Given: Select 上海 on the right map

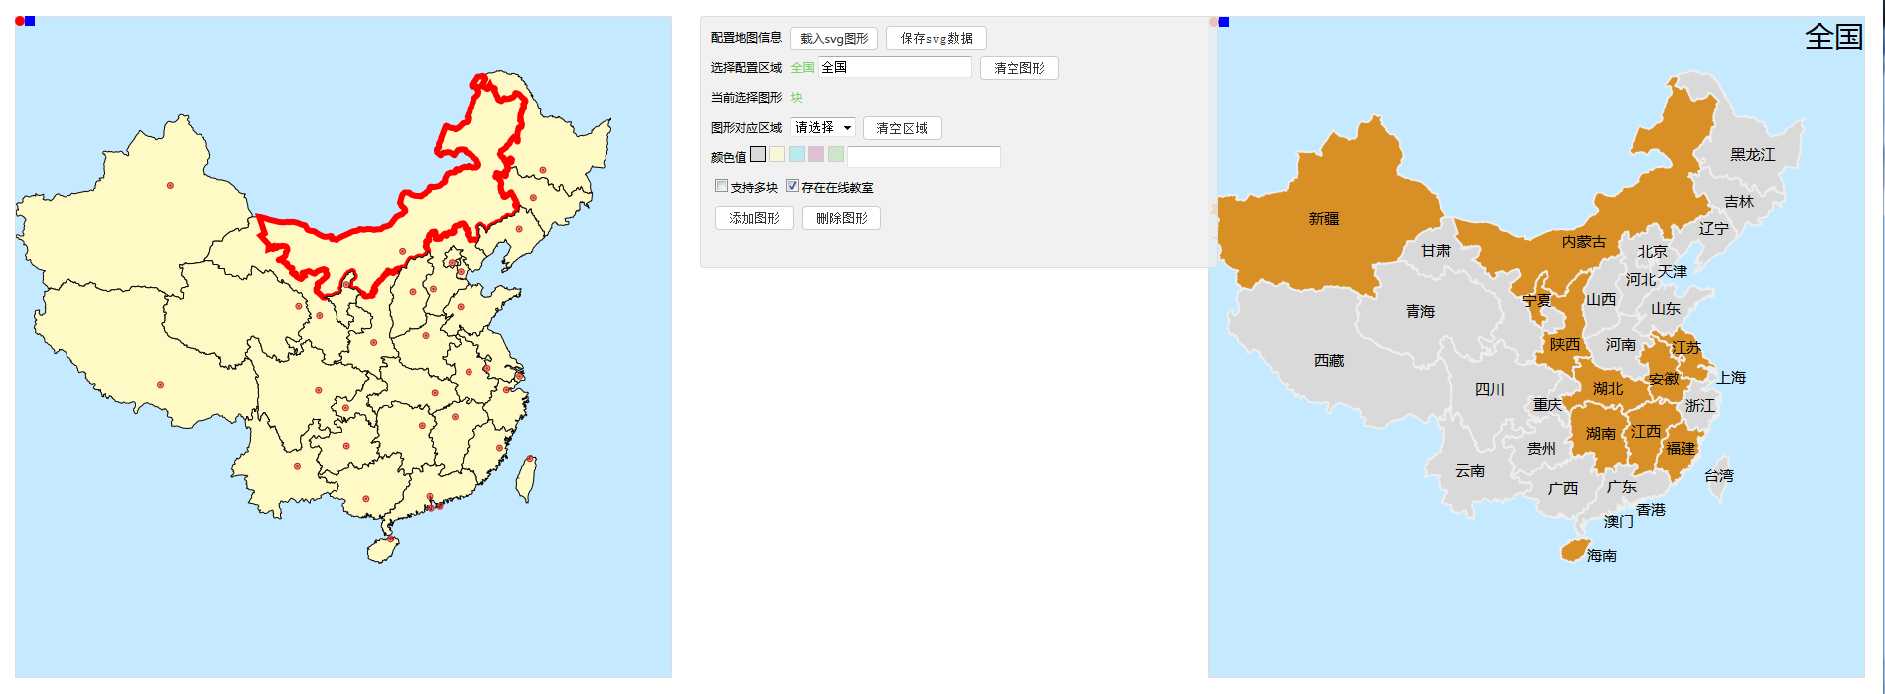Looking at the screenshot, I should [1731, 377].
